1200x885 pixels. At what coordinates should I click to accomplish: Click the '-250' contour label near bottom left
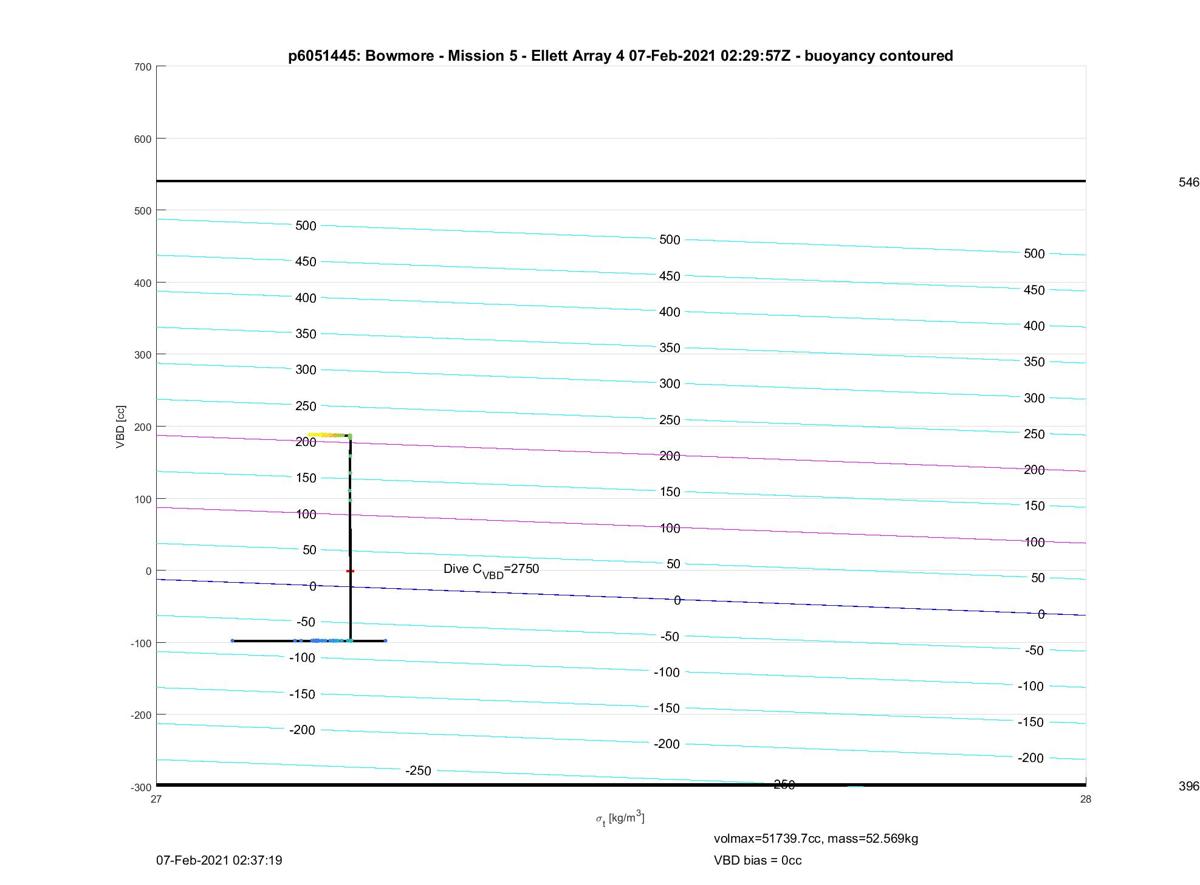tap(418, 771)
